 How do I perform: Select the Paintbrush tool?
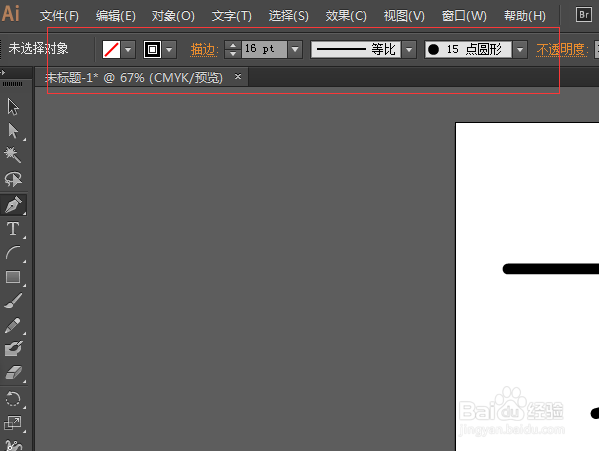tap(13, 301)
